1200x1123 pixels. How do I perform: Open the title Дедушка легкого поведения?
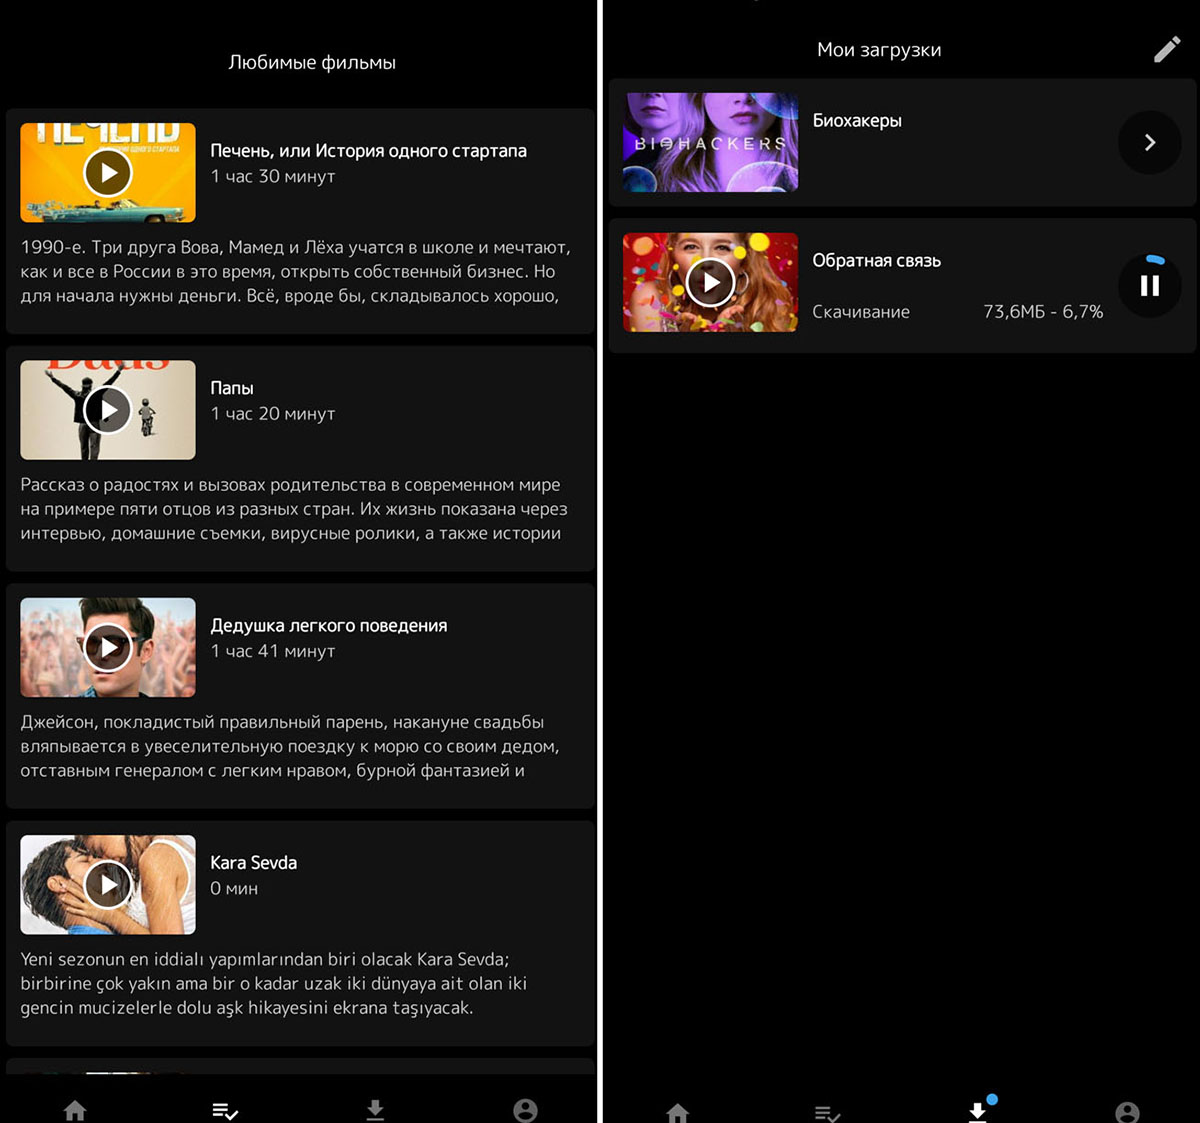(x=329, y=626)
